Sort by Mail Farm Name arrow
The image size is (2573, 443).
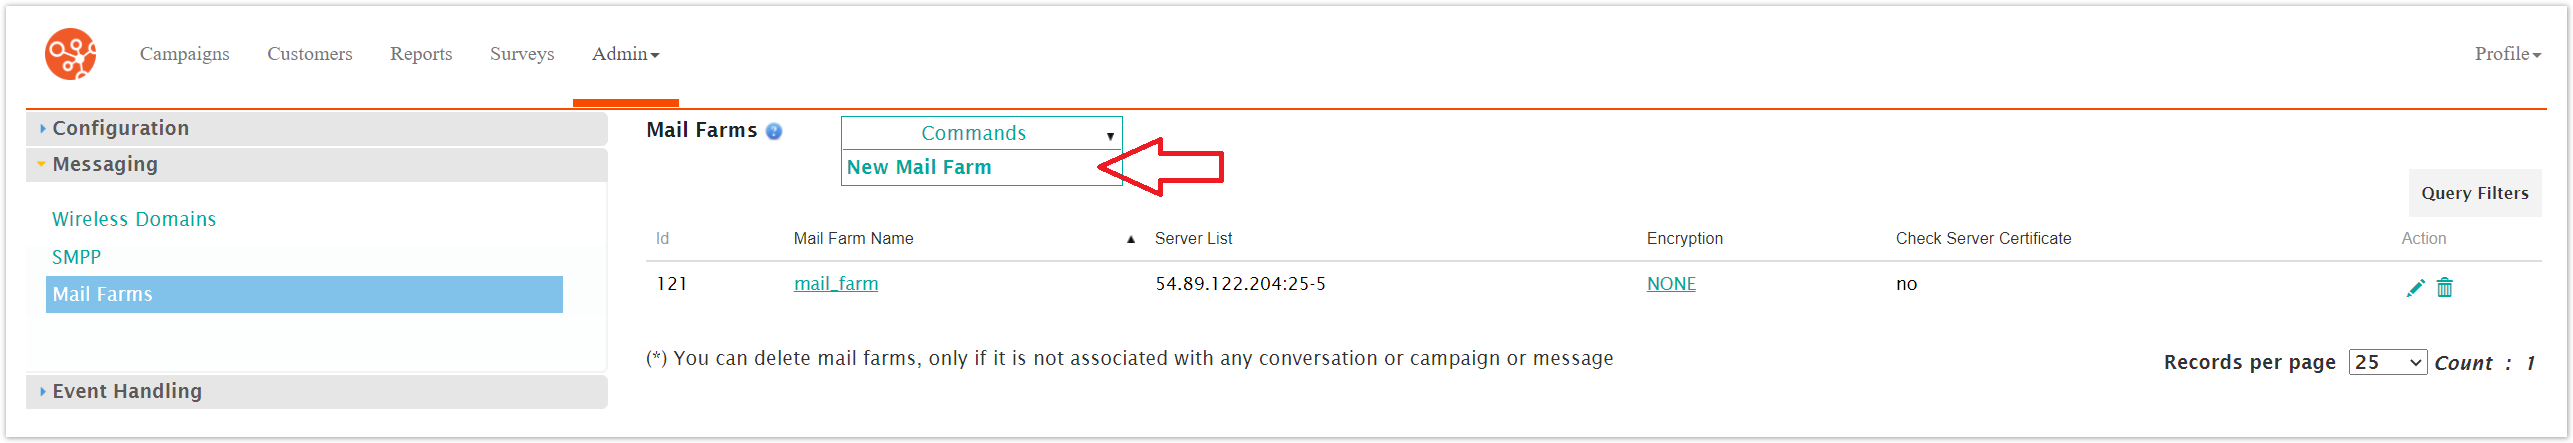pyautogui.click(x=1131, y=239)
